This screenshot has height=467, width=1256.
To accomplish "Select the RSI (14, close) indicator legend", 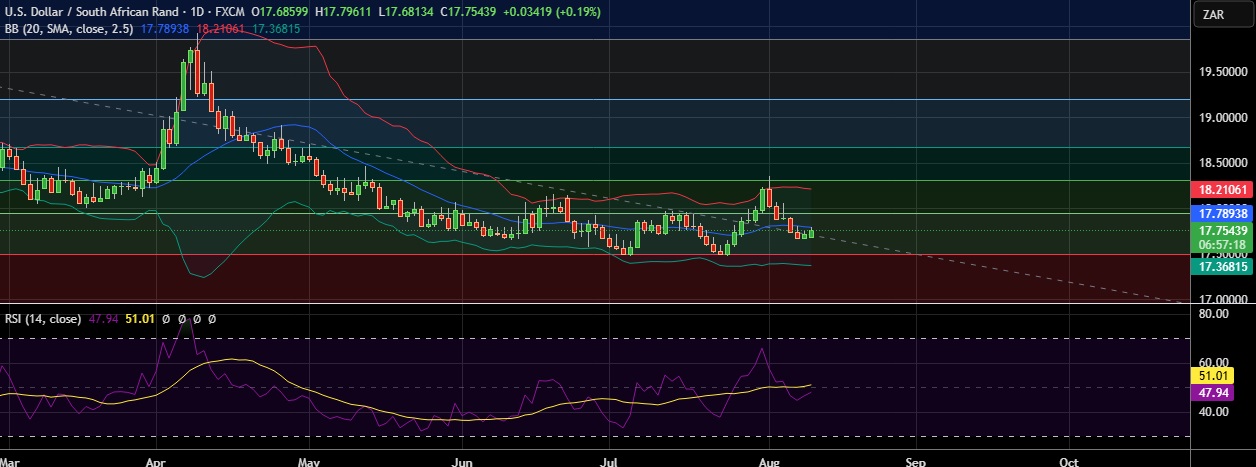I will [x=42, y=319].
